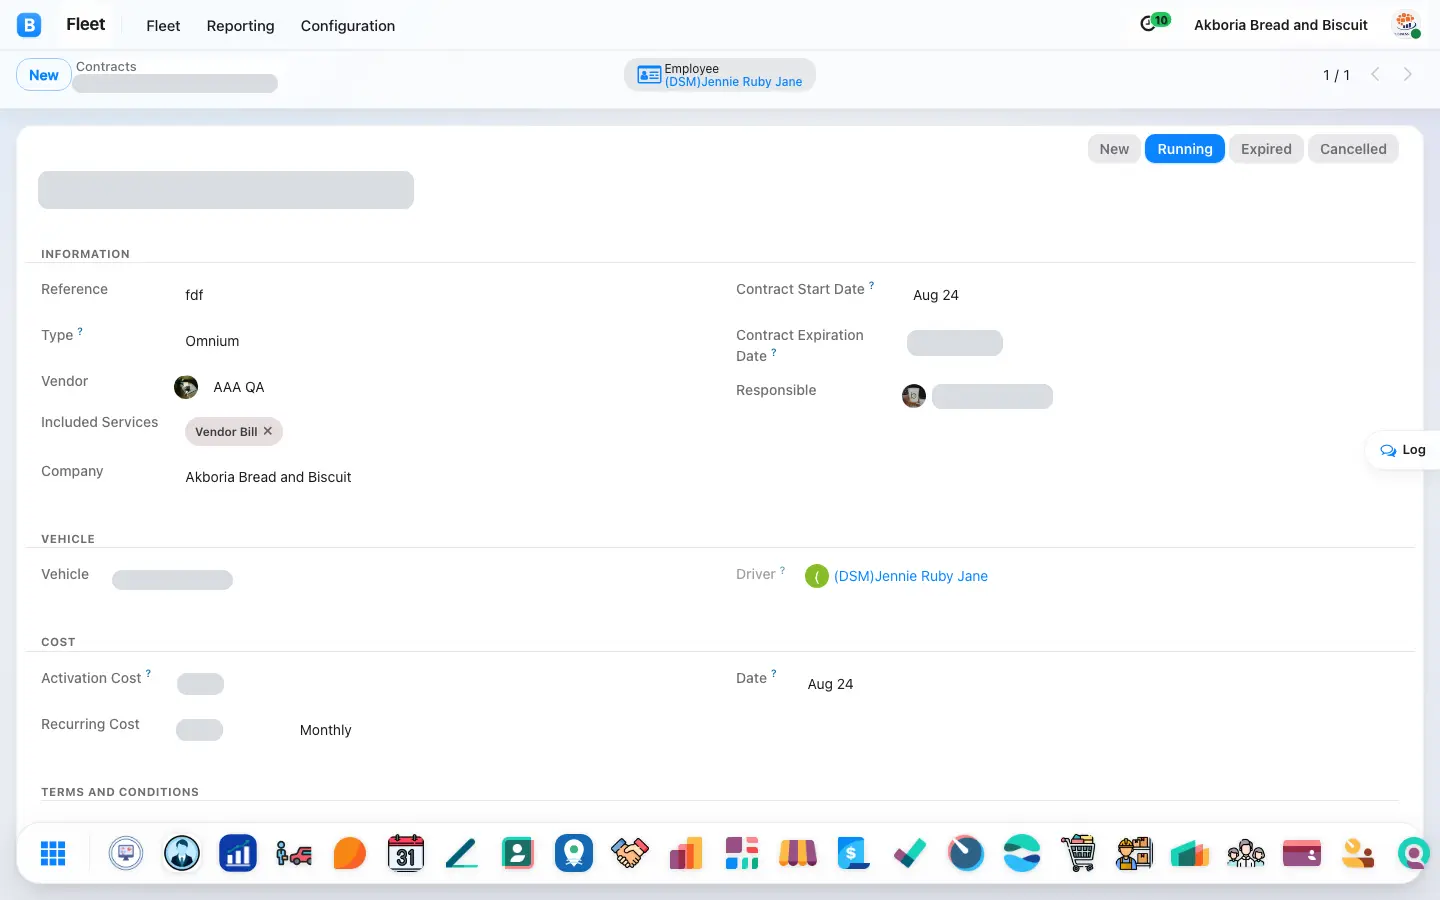Open the activities clock icon with badge 10

coord(1155,23)
